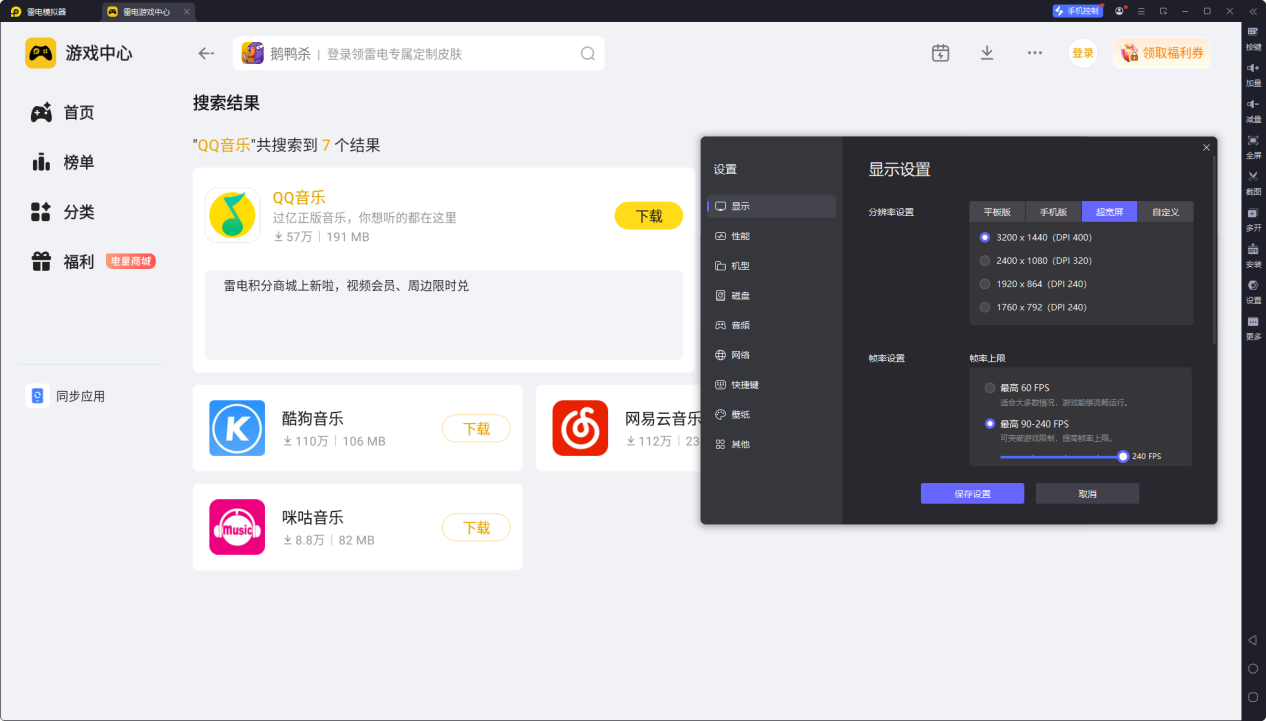The height and width of the screenshot is (721, 1266).
Task: Select the 2400 x 1080 resolution option
Action: coord(985,260)
